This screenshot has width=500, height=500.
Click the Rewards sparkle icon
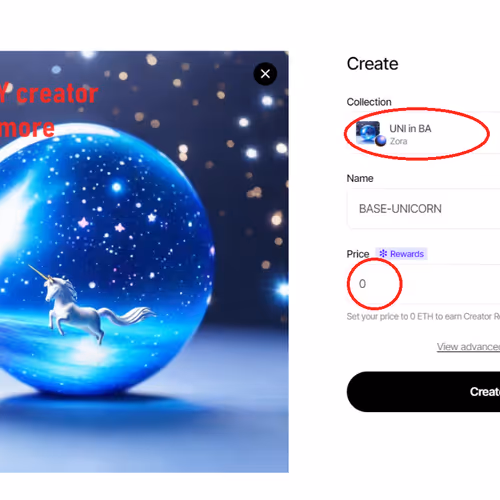point(383,254)
